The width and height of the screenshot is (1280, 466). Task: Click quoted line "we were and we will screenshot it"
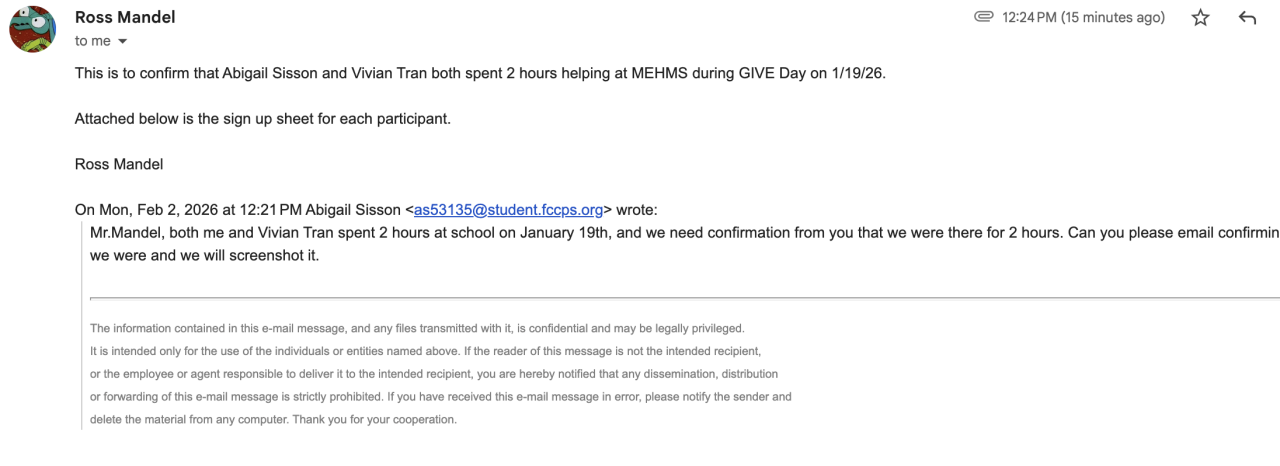(205, 255)
